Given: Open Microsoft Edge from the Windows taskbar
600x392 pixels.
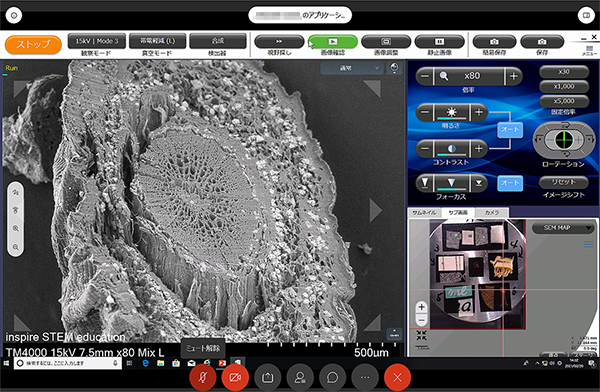Looking at the screenshot, I should click(145, 363).
